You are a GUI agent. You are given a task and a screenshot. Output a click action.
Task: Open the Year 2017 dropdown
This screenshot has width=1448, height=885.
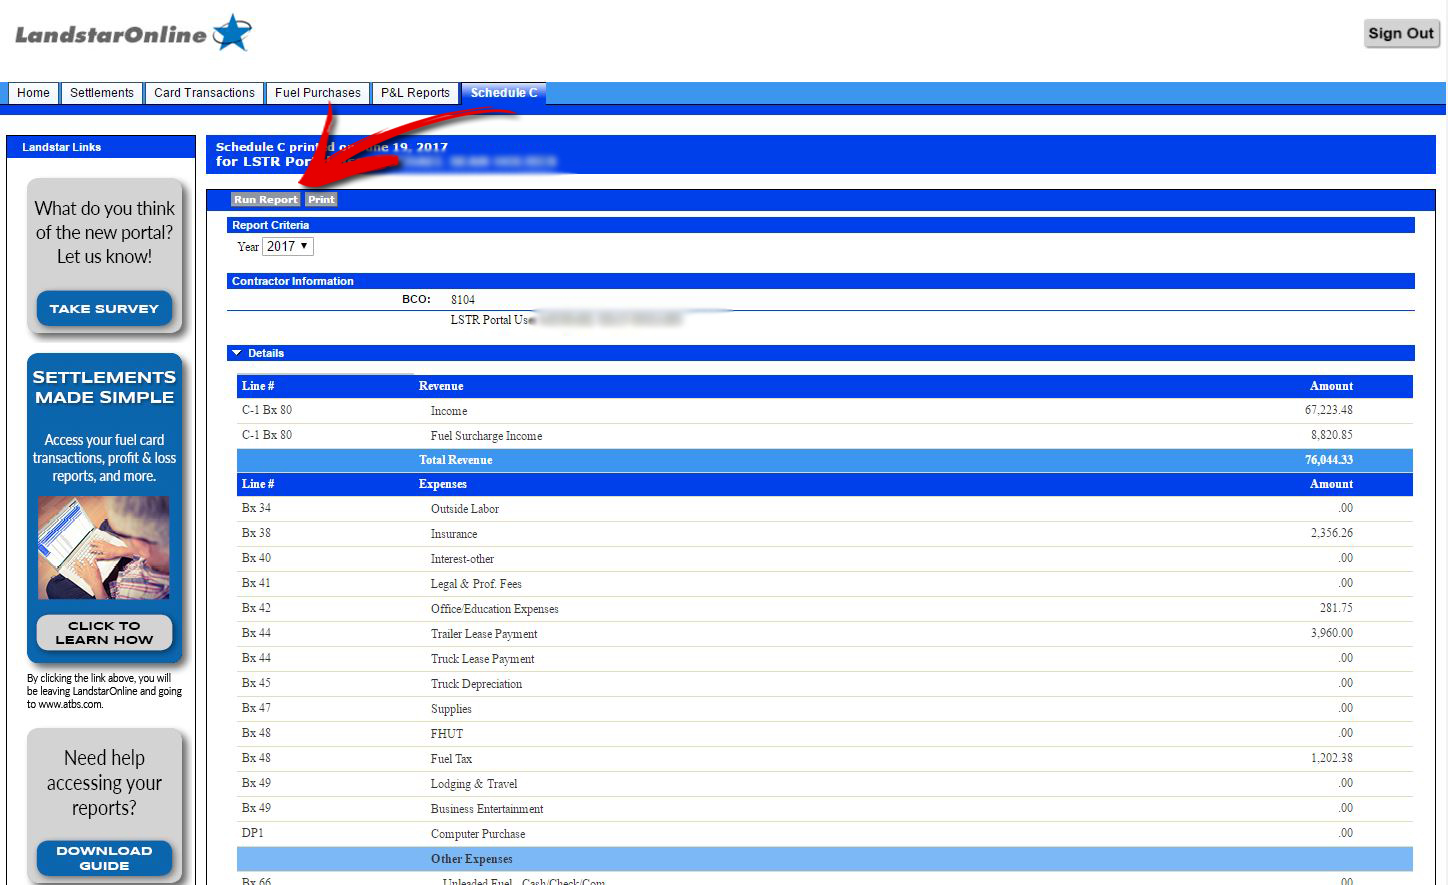(288, 246)
